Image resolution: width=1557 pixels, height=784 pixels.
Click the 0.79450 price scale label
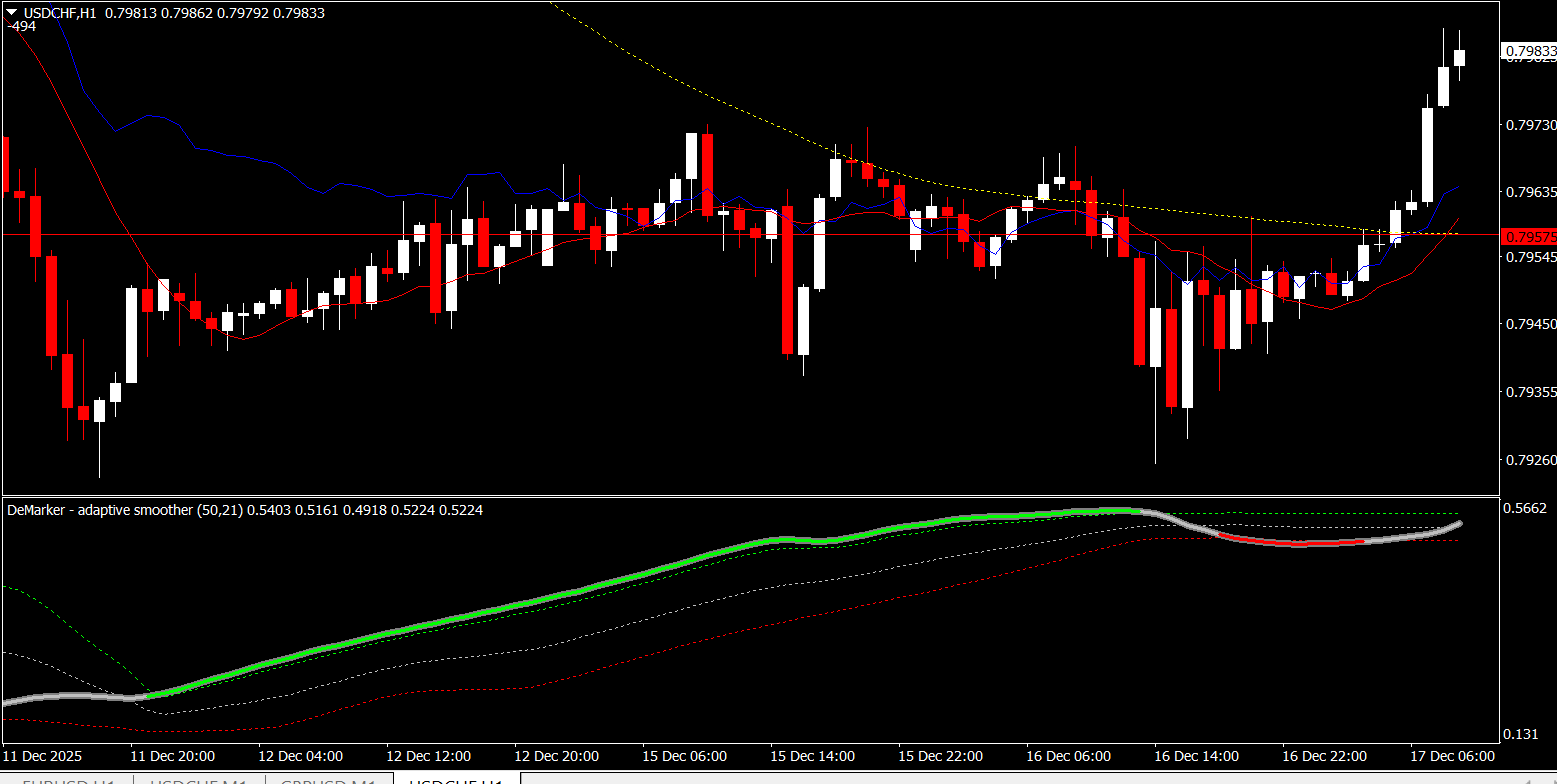pos(1530,324)
